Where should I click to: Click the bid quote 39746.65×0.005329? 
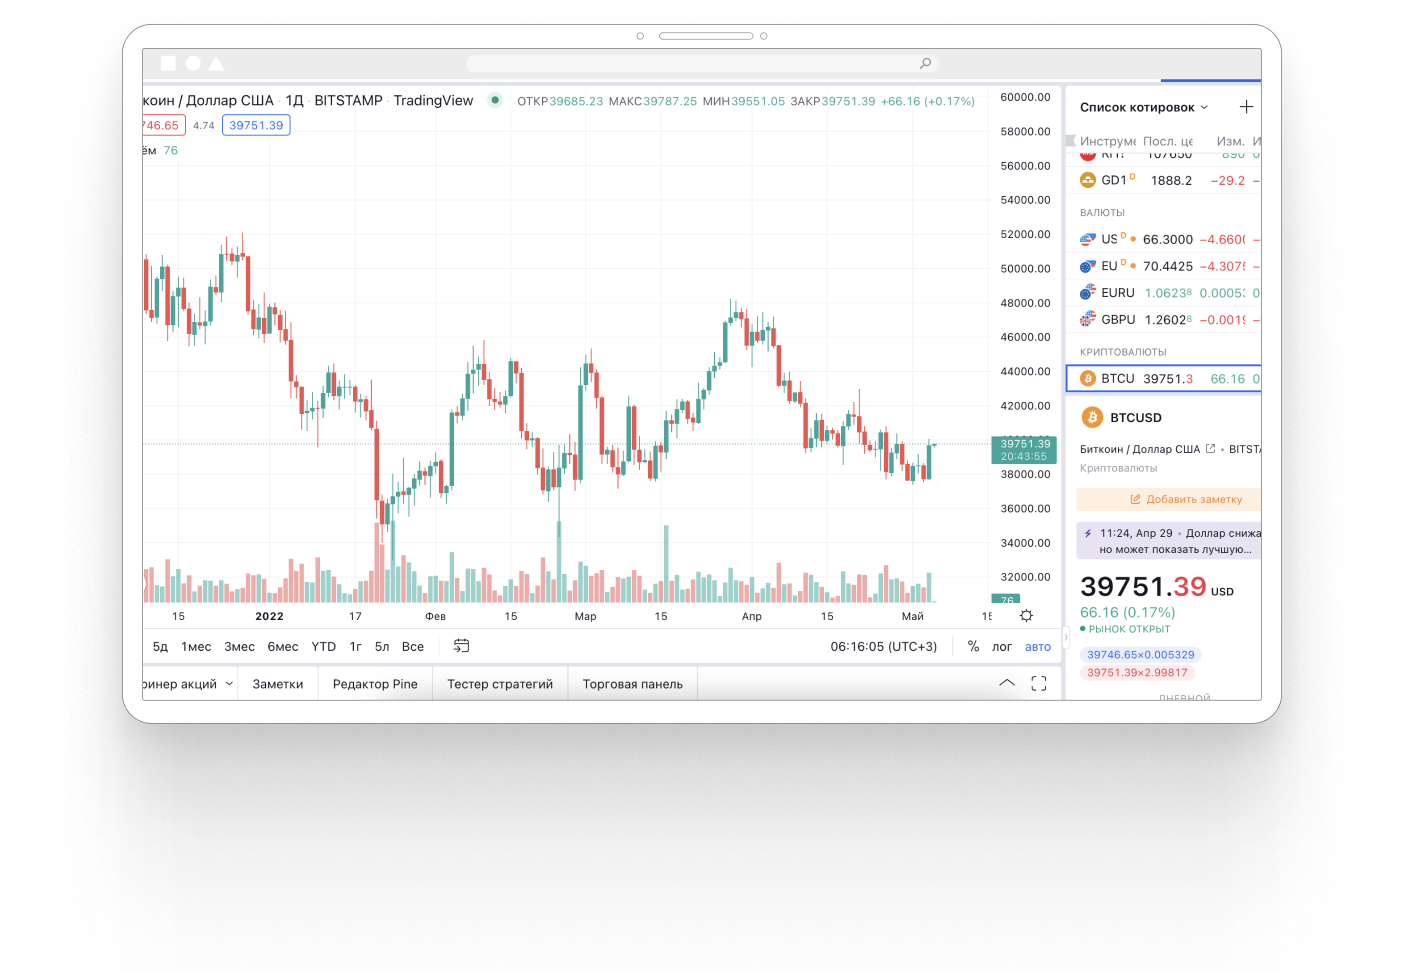[1140, 655]
